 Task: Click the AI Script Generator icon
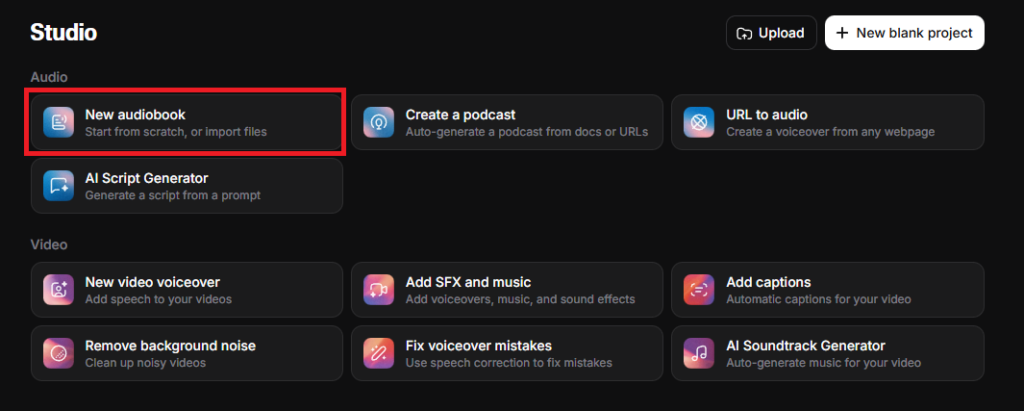[x=59, y=186]
